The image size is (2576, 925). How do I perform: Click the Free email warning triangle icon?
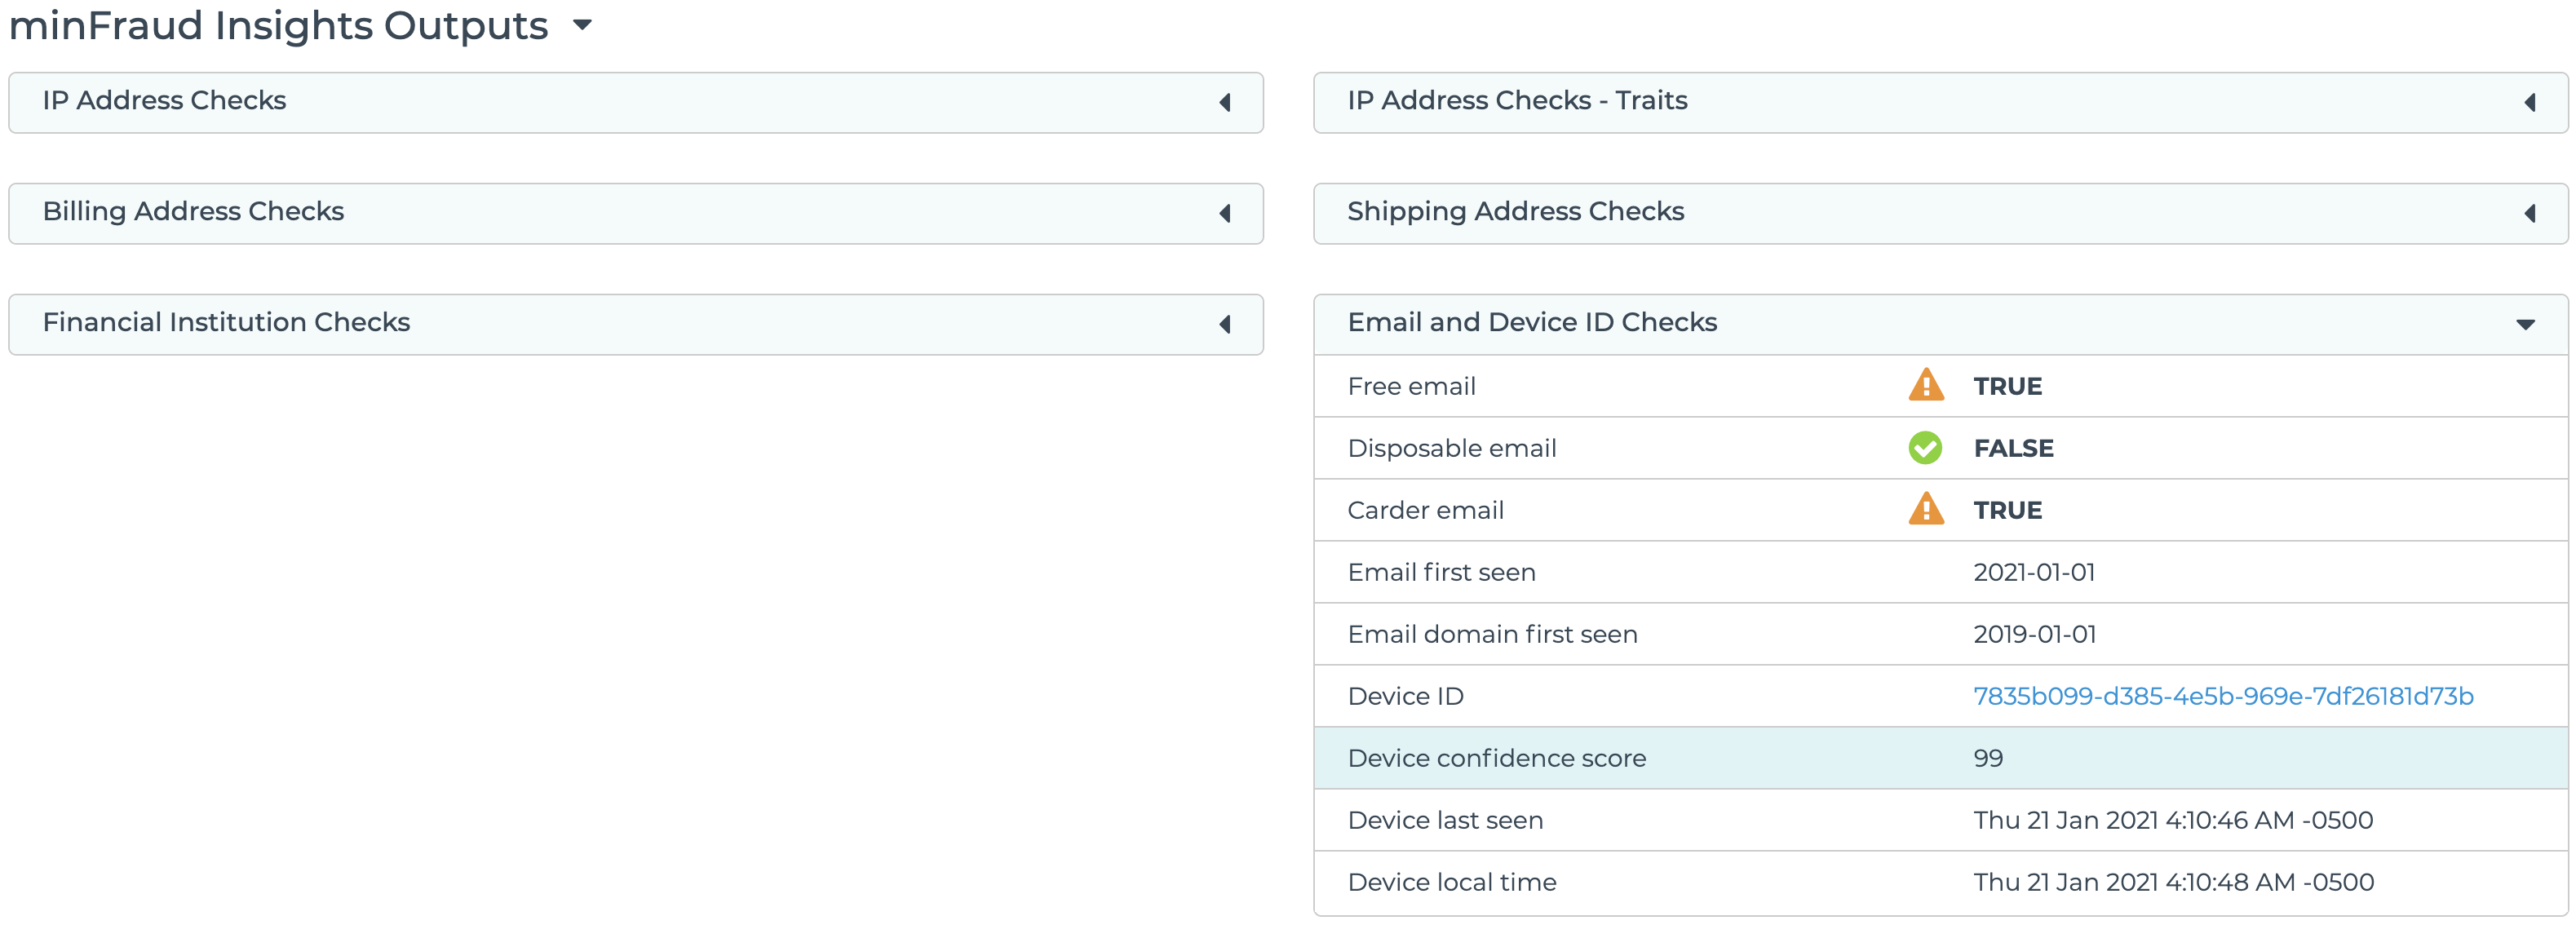click(1925, 386)
